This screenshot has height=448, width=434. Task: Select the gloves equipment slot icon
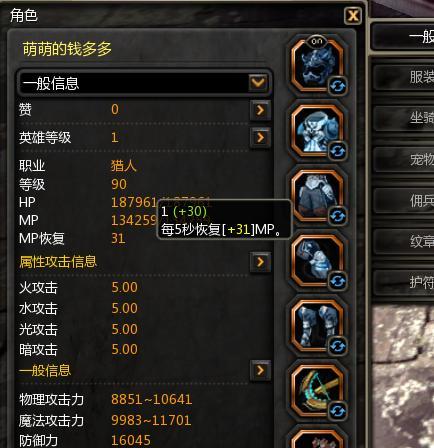pyautogui.click(x=317, y=261)
